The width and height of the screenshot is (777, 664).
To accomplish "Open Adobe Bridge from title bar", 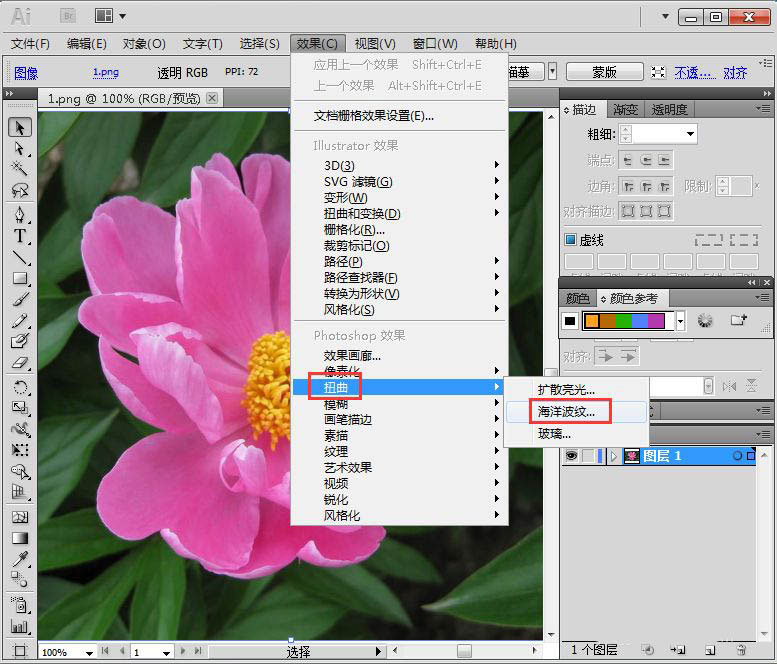I will [x=68, y=16].
